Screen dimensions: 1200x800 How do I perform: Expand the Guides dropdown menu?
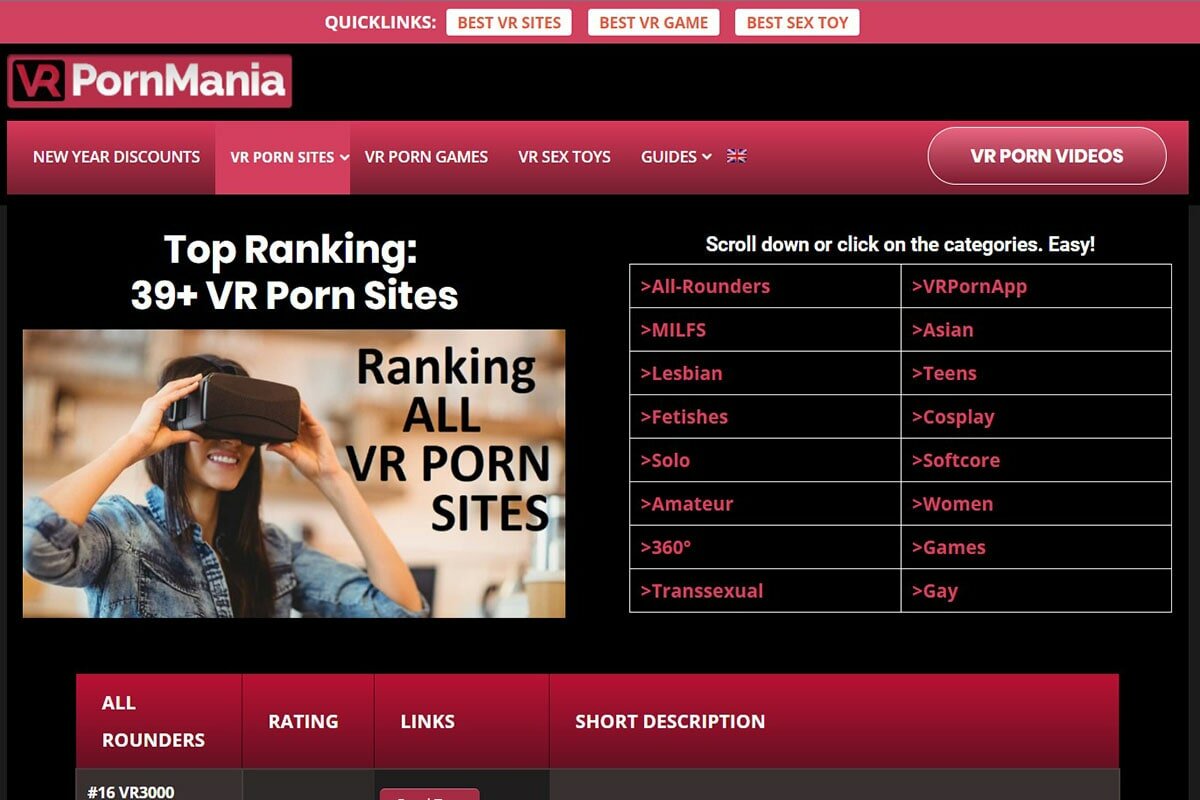676,157
